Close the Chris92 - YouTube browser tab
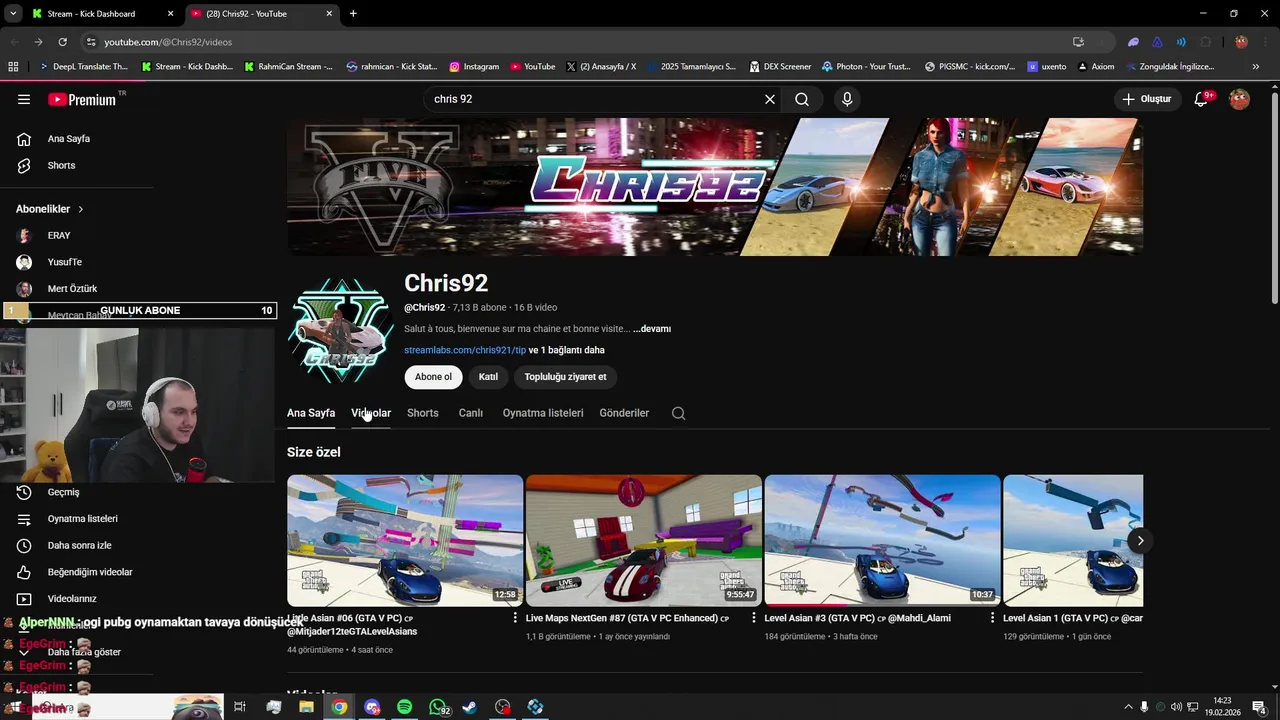1280x720 pixels. click(x=329, y=14)
